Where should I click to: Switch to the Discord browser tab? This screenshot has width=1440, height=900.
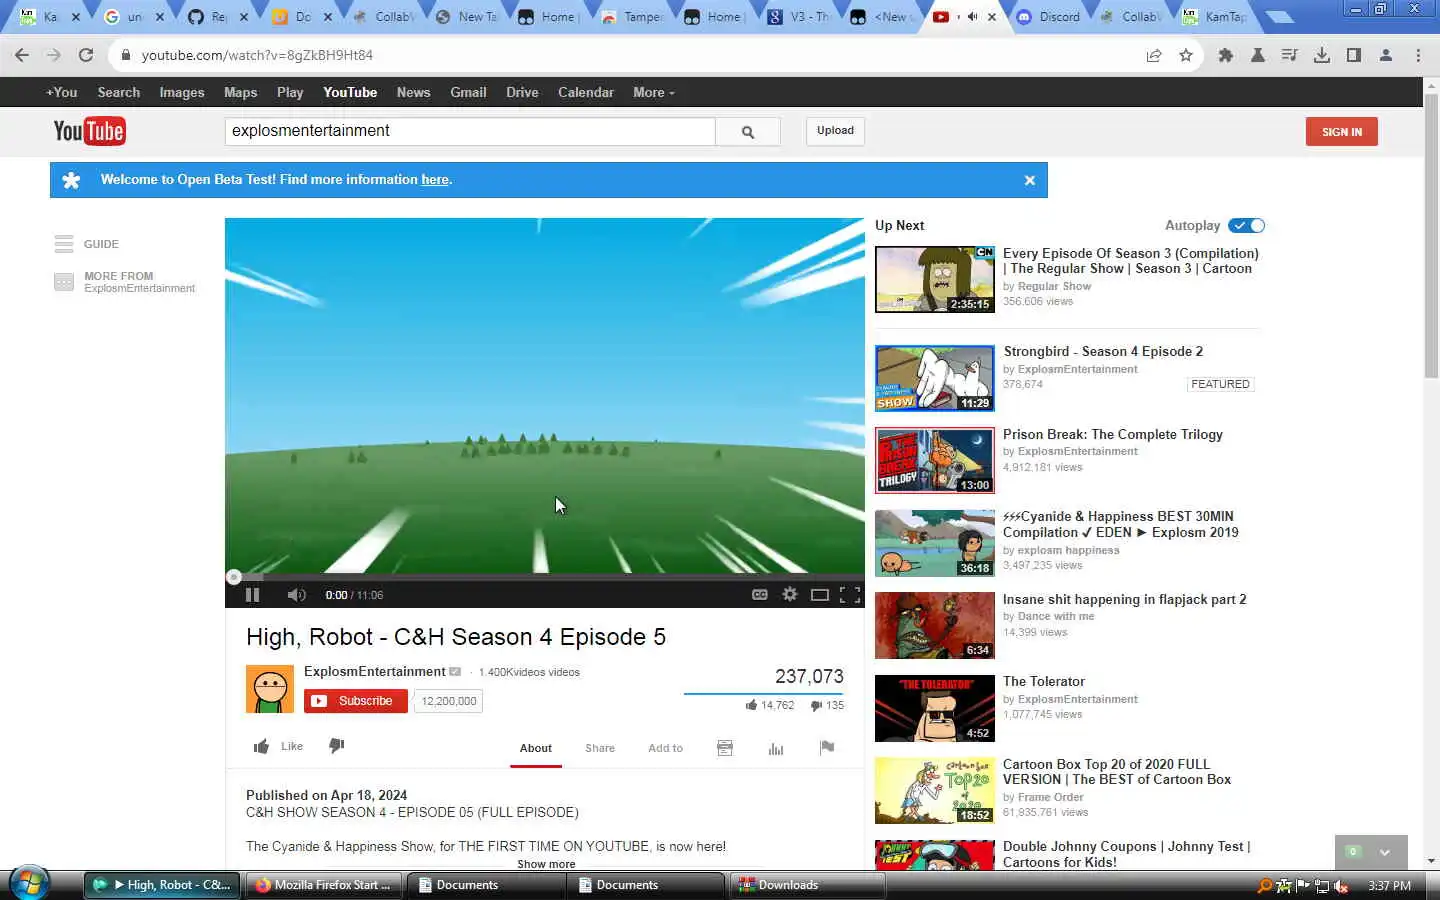point(1048,17)
